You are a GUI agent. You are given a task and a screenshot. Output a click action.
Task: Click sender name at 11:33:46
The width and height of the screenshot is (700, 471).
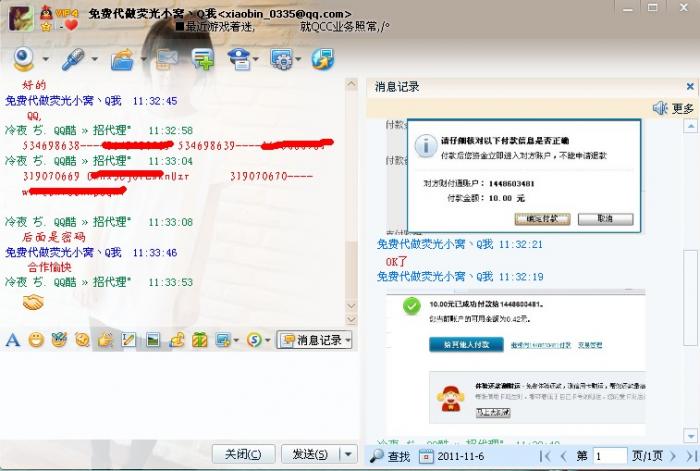click(x=63, y=253)
